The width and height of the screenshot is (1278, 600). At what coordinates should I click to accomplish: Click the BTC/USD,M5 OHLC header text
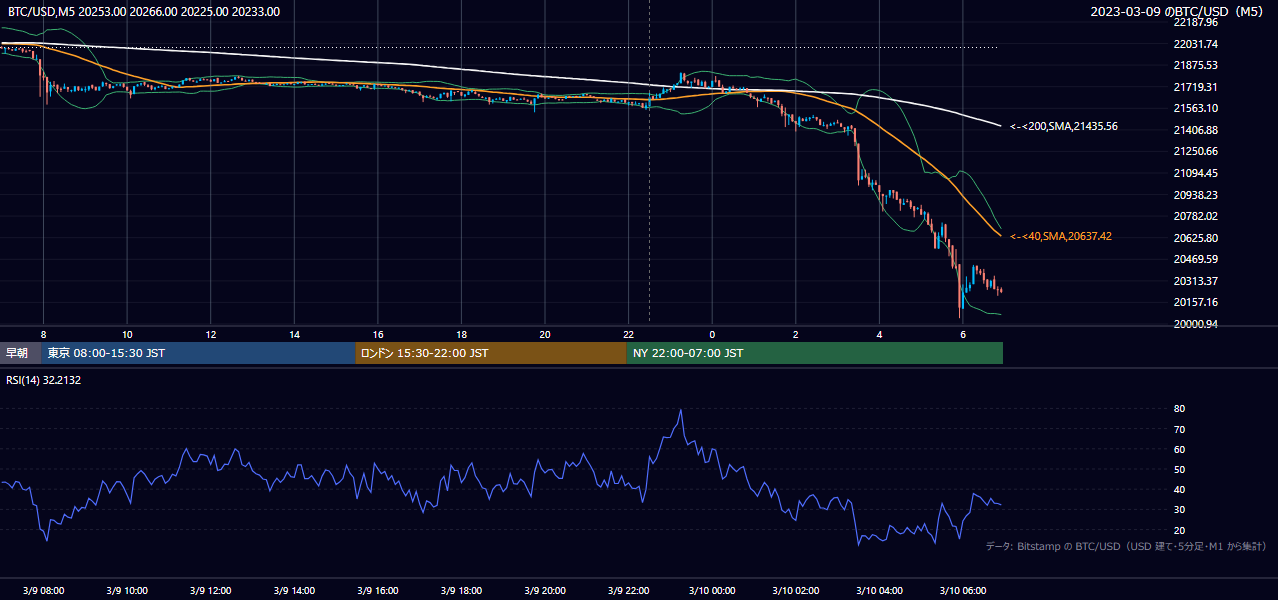144,11
